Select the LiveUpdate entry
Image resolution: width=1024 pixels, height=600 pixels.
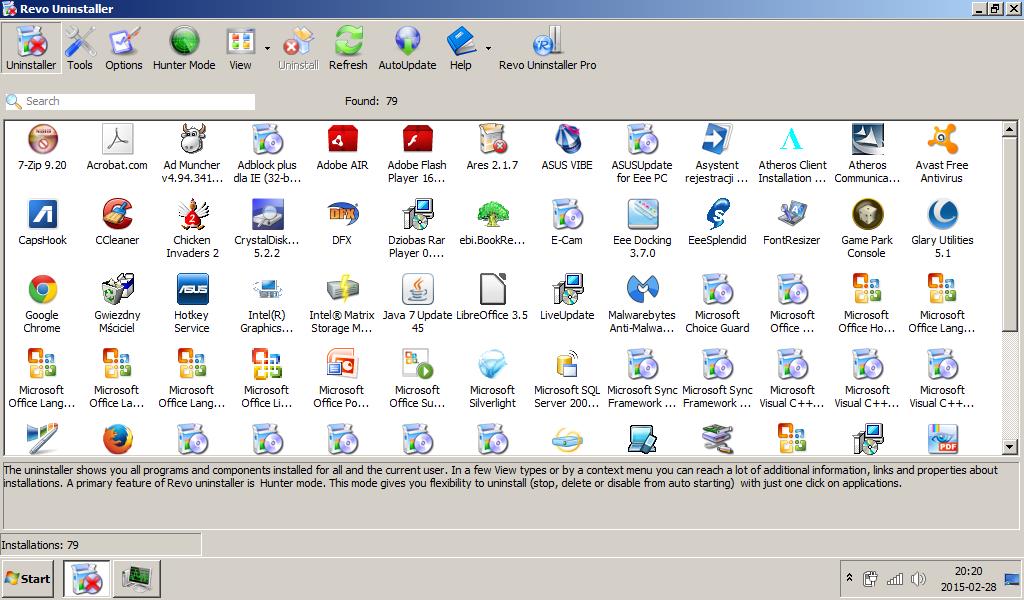click(567, 298)
